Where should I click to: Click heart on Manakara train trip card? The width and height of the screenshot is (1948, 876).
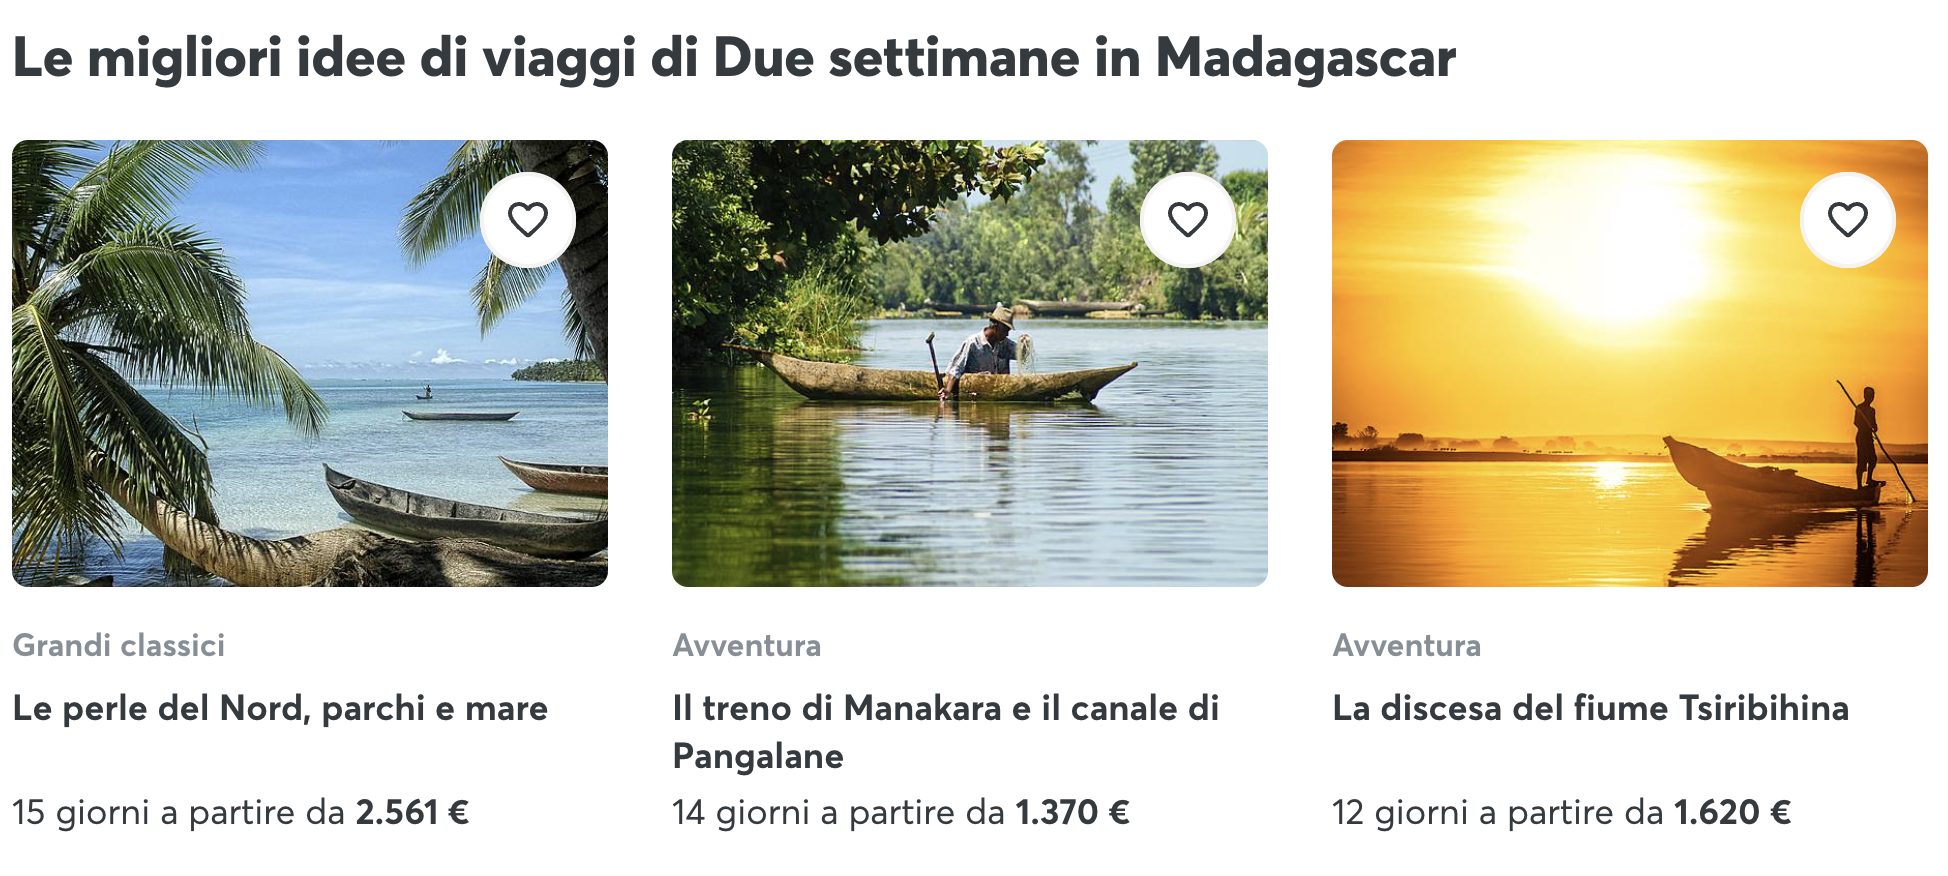coord(1187,219)
